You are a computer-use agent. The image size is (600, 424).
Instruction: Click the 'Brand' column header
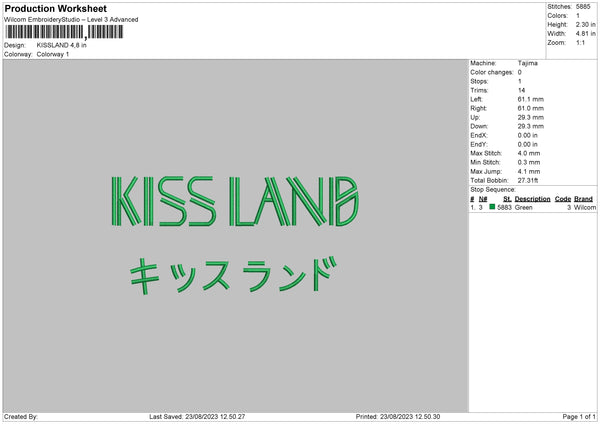[583, 199]
